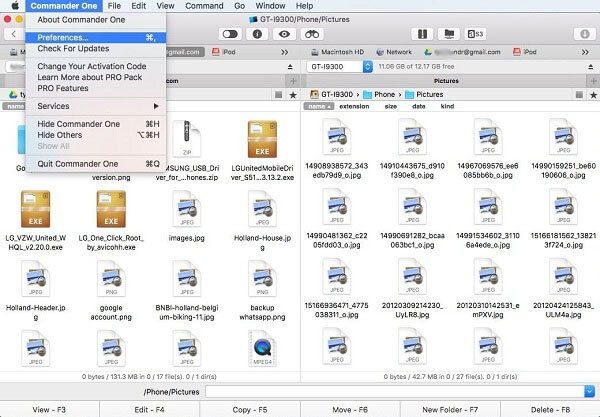600x417 pixels.
Task: Open the Command menu in menu bar
Action: 204,6
